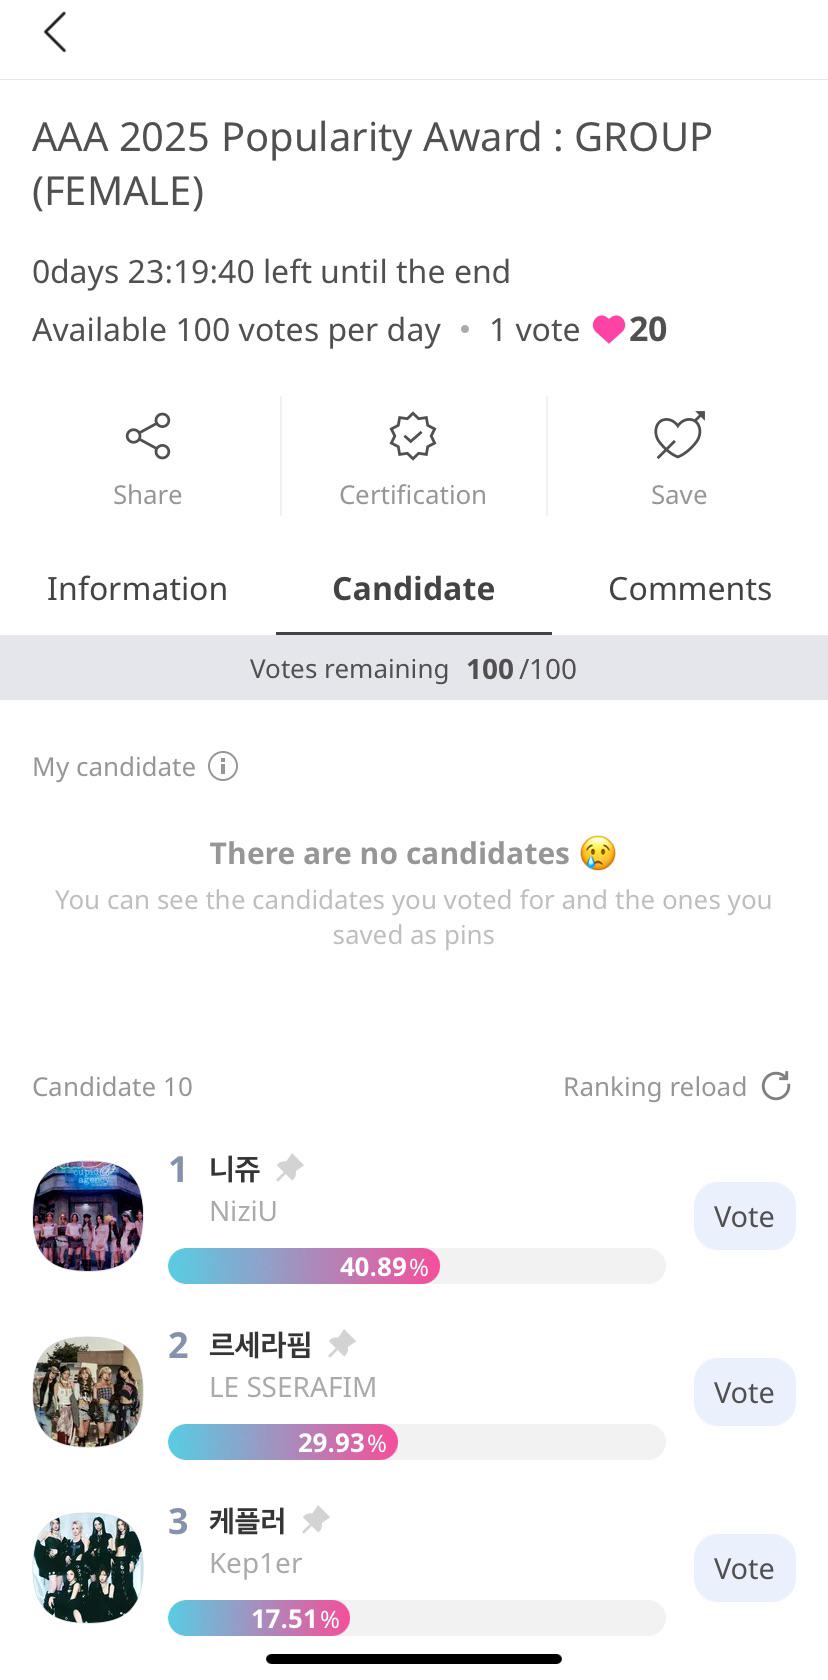This screenshot has width=828, height=1680.
Task: Open the My candidate info icon
Action: click(x=223, y=767)
